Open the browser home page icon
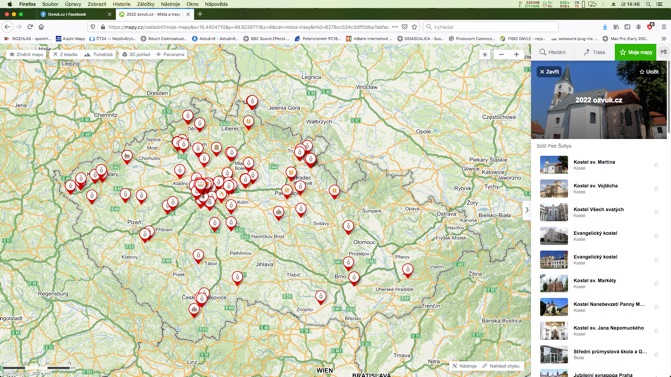 click(41, 27)
